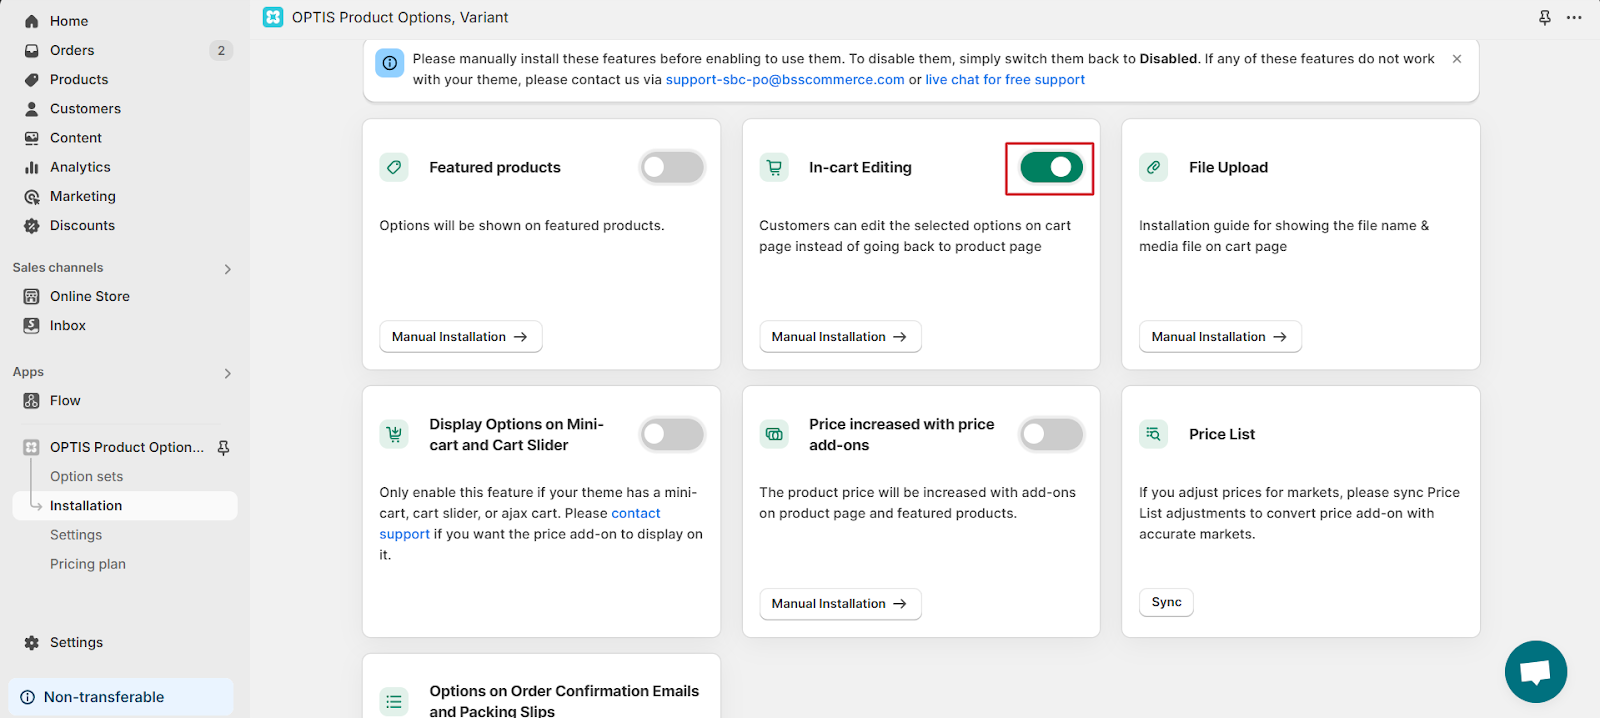This screenshot has height=718, width=1600.
Task: Click the File Upload card title
Action: point(1228,167)
